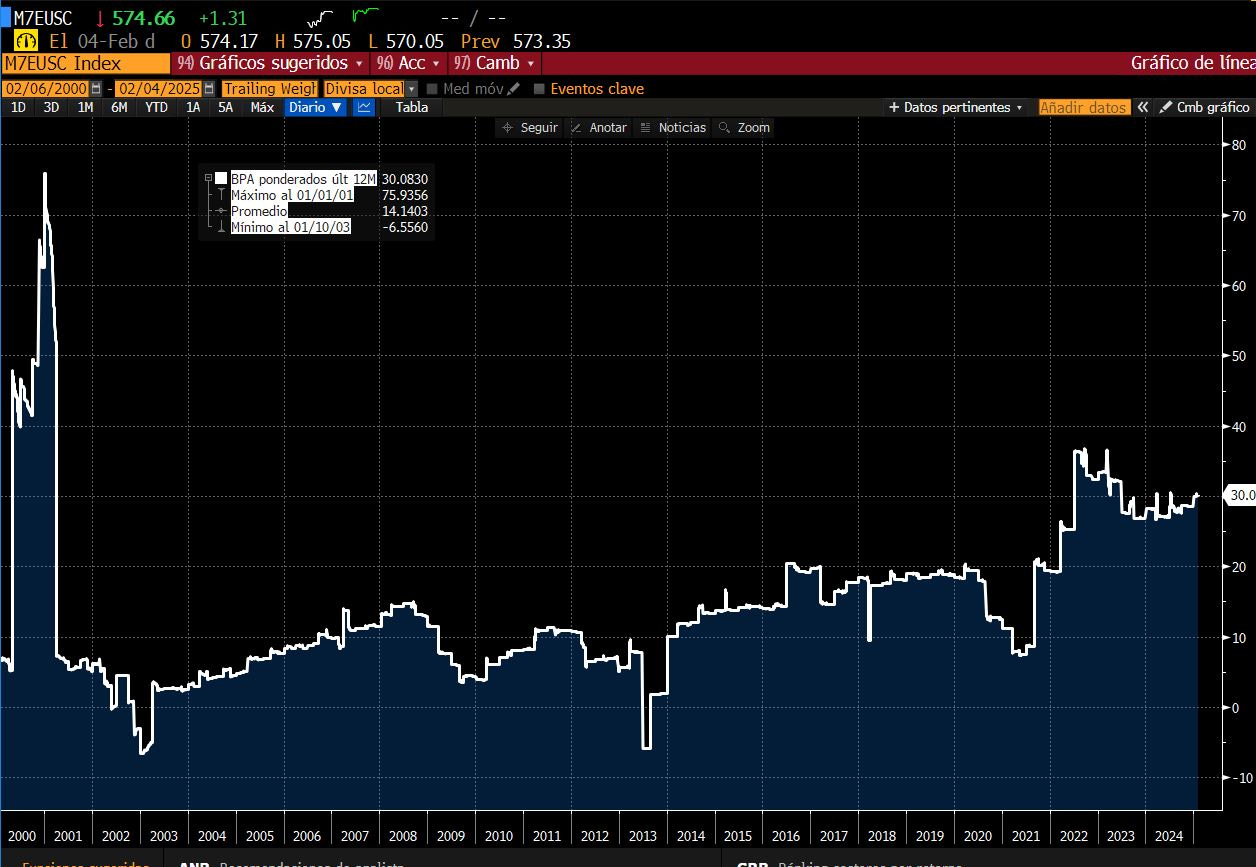Viewport: 1256px width, 867px height.
Task: Click the Mínimo al 01/10/03 legend row
Action: click(292, 227)
